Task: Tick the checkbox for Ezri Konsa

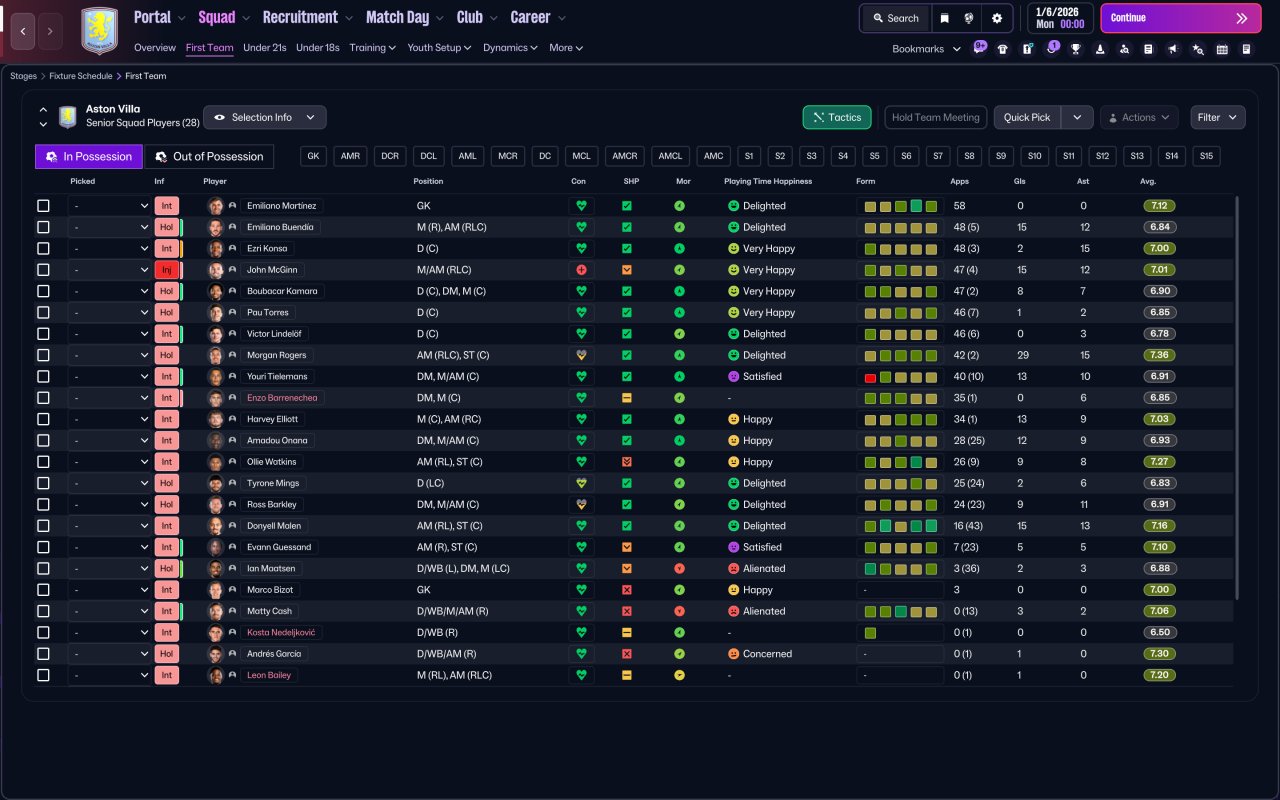Action: tap(43, 248)
